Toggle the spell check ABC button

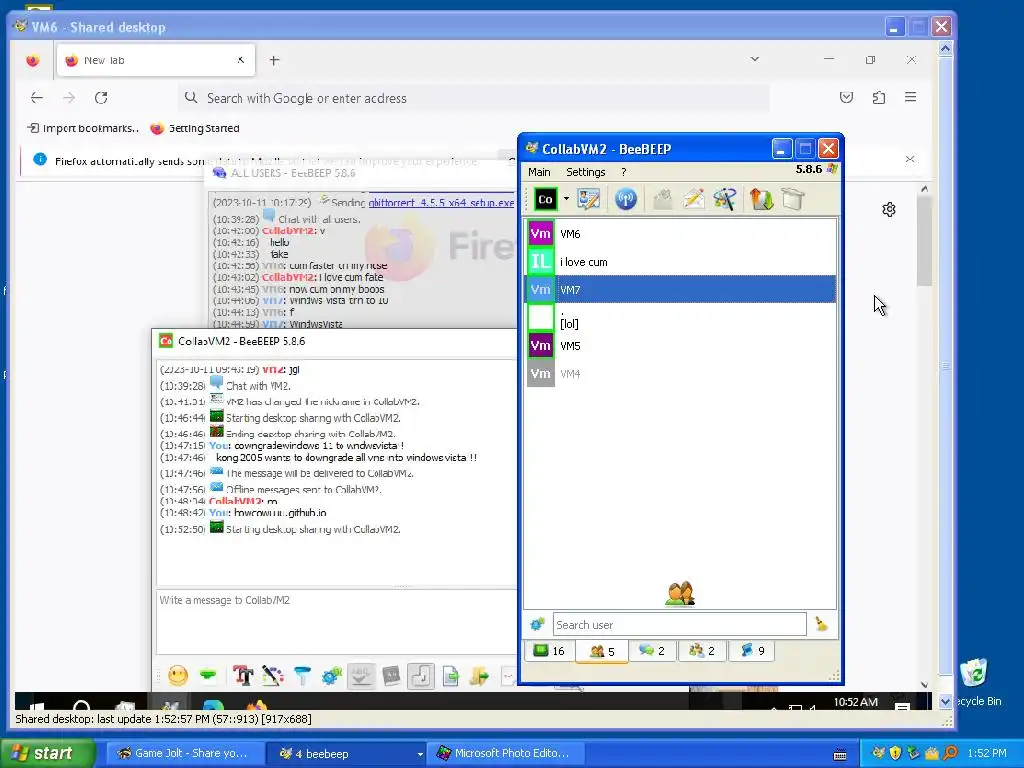pos(361,675)
